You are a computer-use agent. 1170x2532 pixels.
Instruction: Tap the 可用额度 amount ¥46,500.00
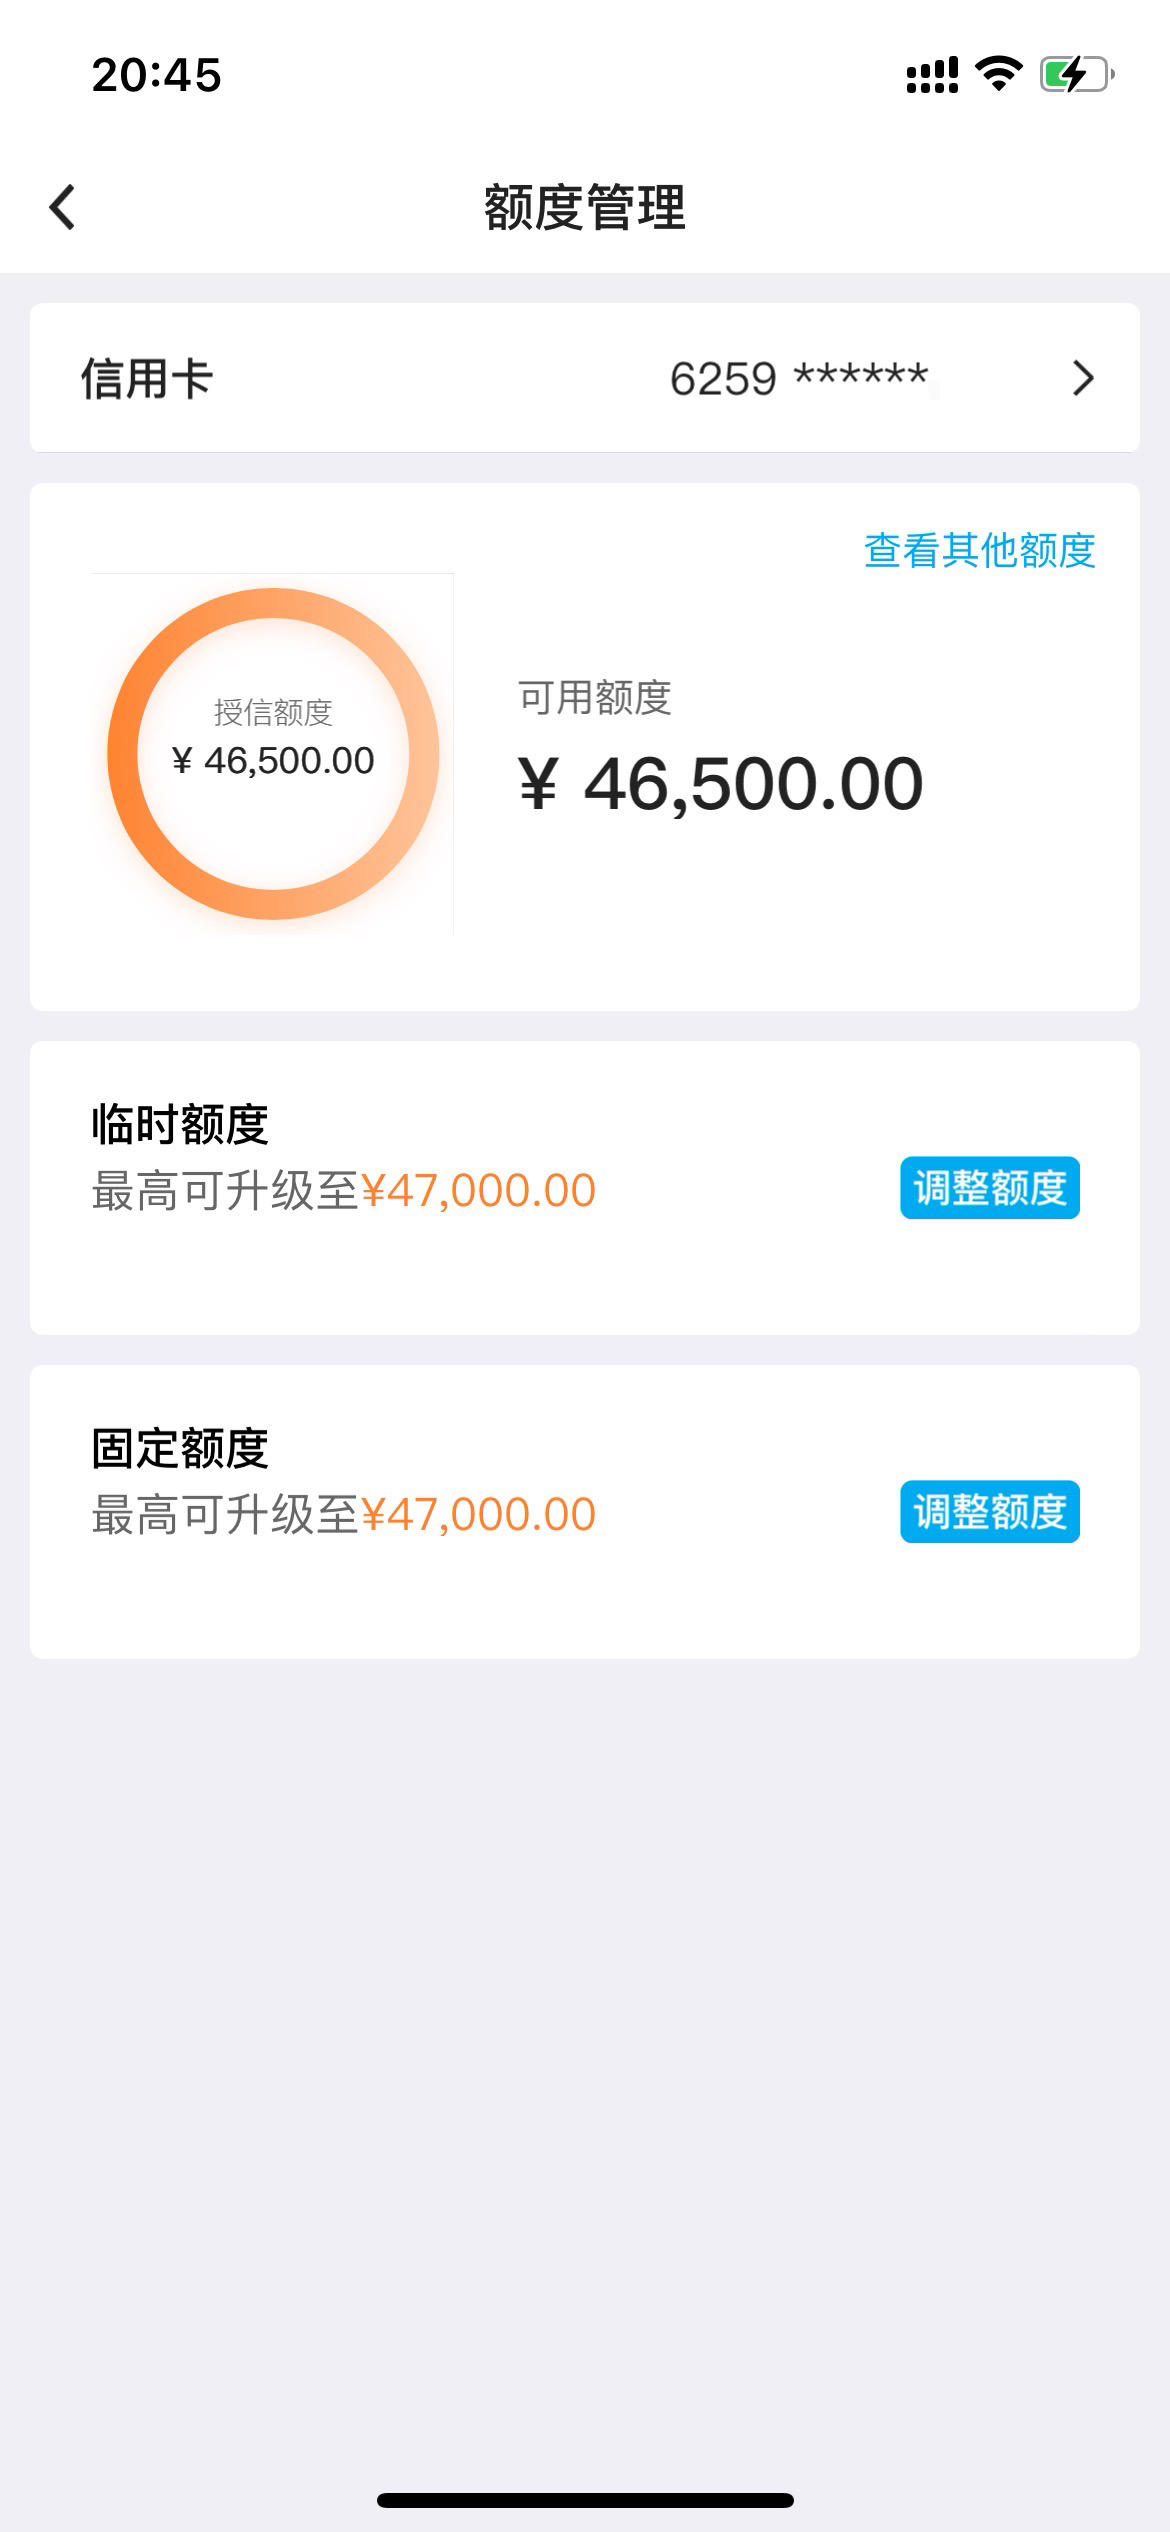pos(721,783)
